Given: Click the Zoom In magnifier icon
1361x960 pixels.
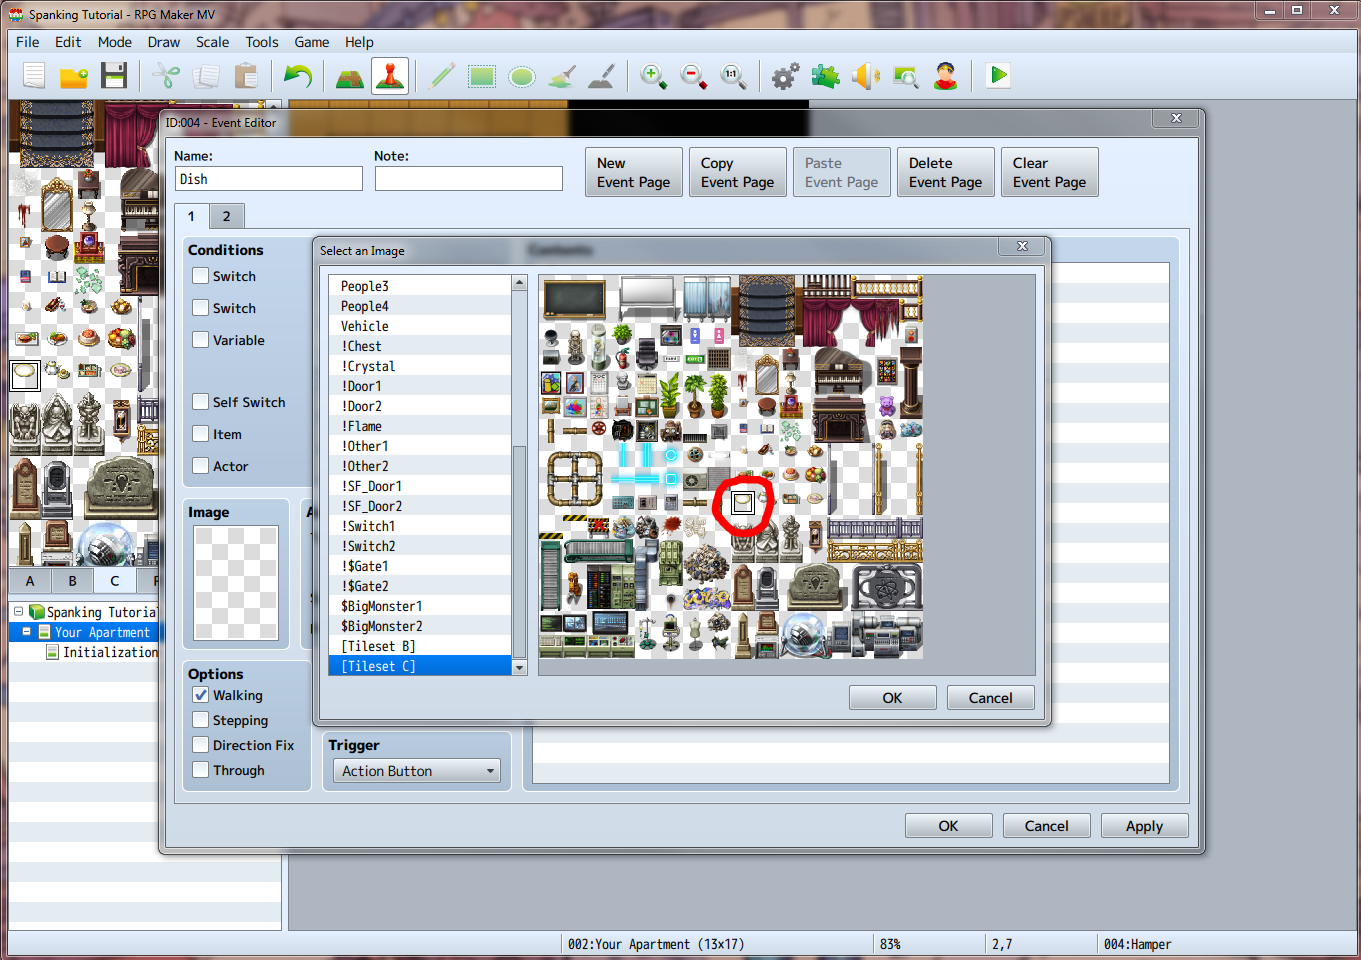Looking at the screenshot, I should tap(654, 76).
